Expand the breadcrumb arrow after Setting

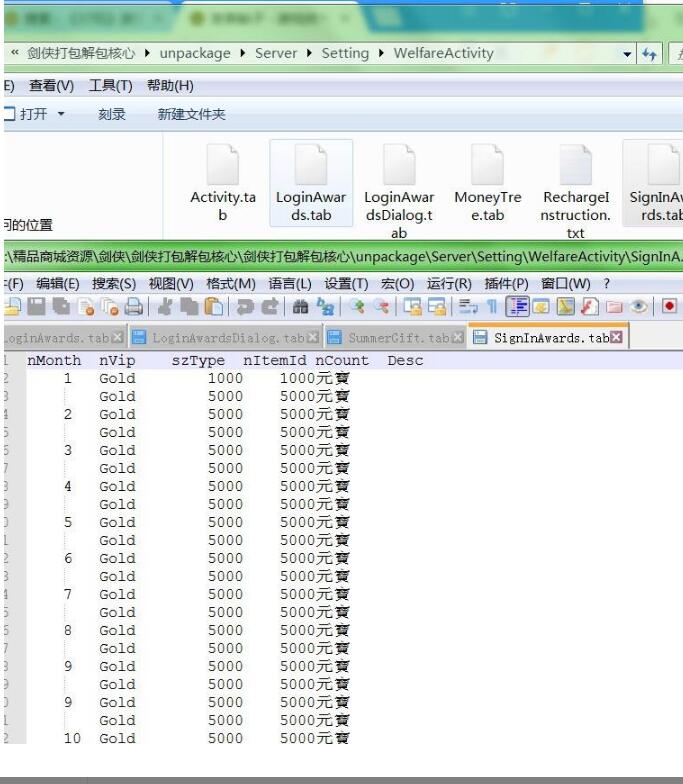point(381,53)
